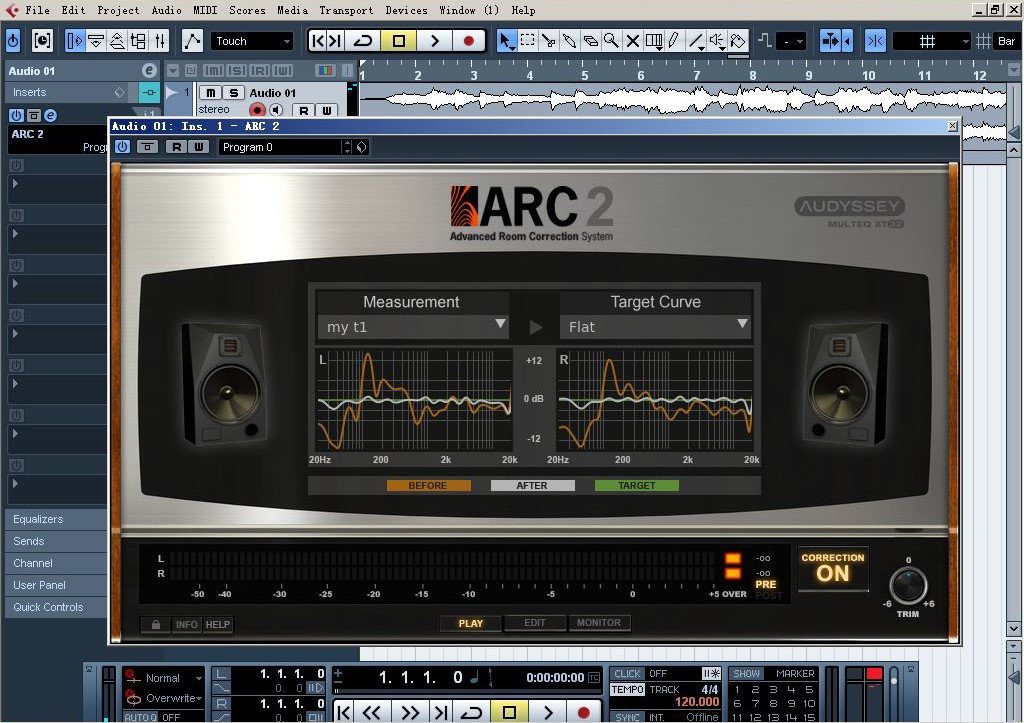Open the Pool window icon
1024x723 pixels.
138,40
